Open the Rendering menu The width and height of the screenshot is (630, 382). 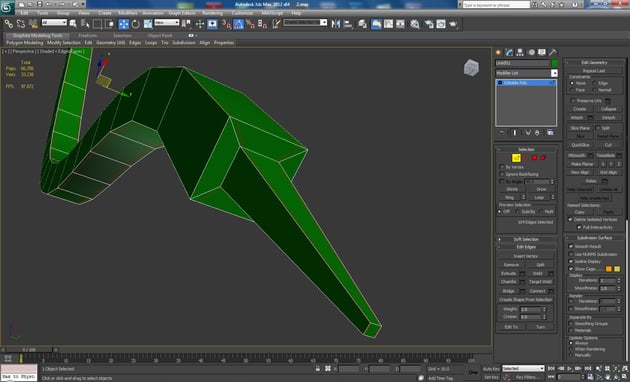click(213, 13)
